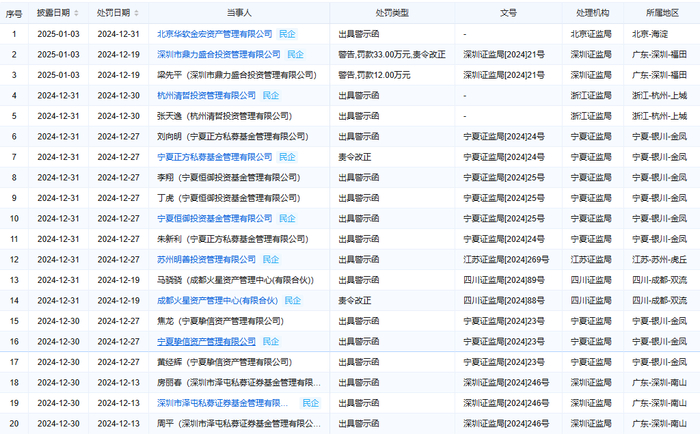Open 宁夏正方私募基金管理有限公司 link in row 7

(214, 157)
